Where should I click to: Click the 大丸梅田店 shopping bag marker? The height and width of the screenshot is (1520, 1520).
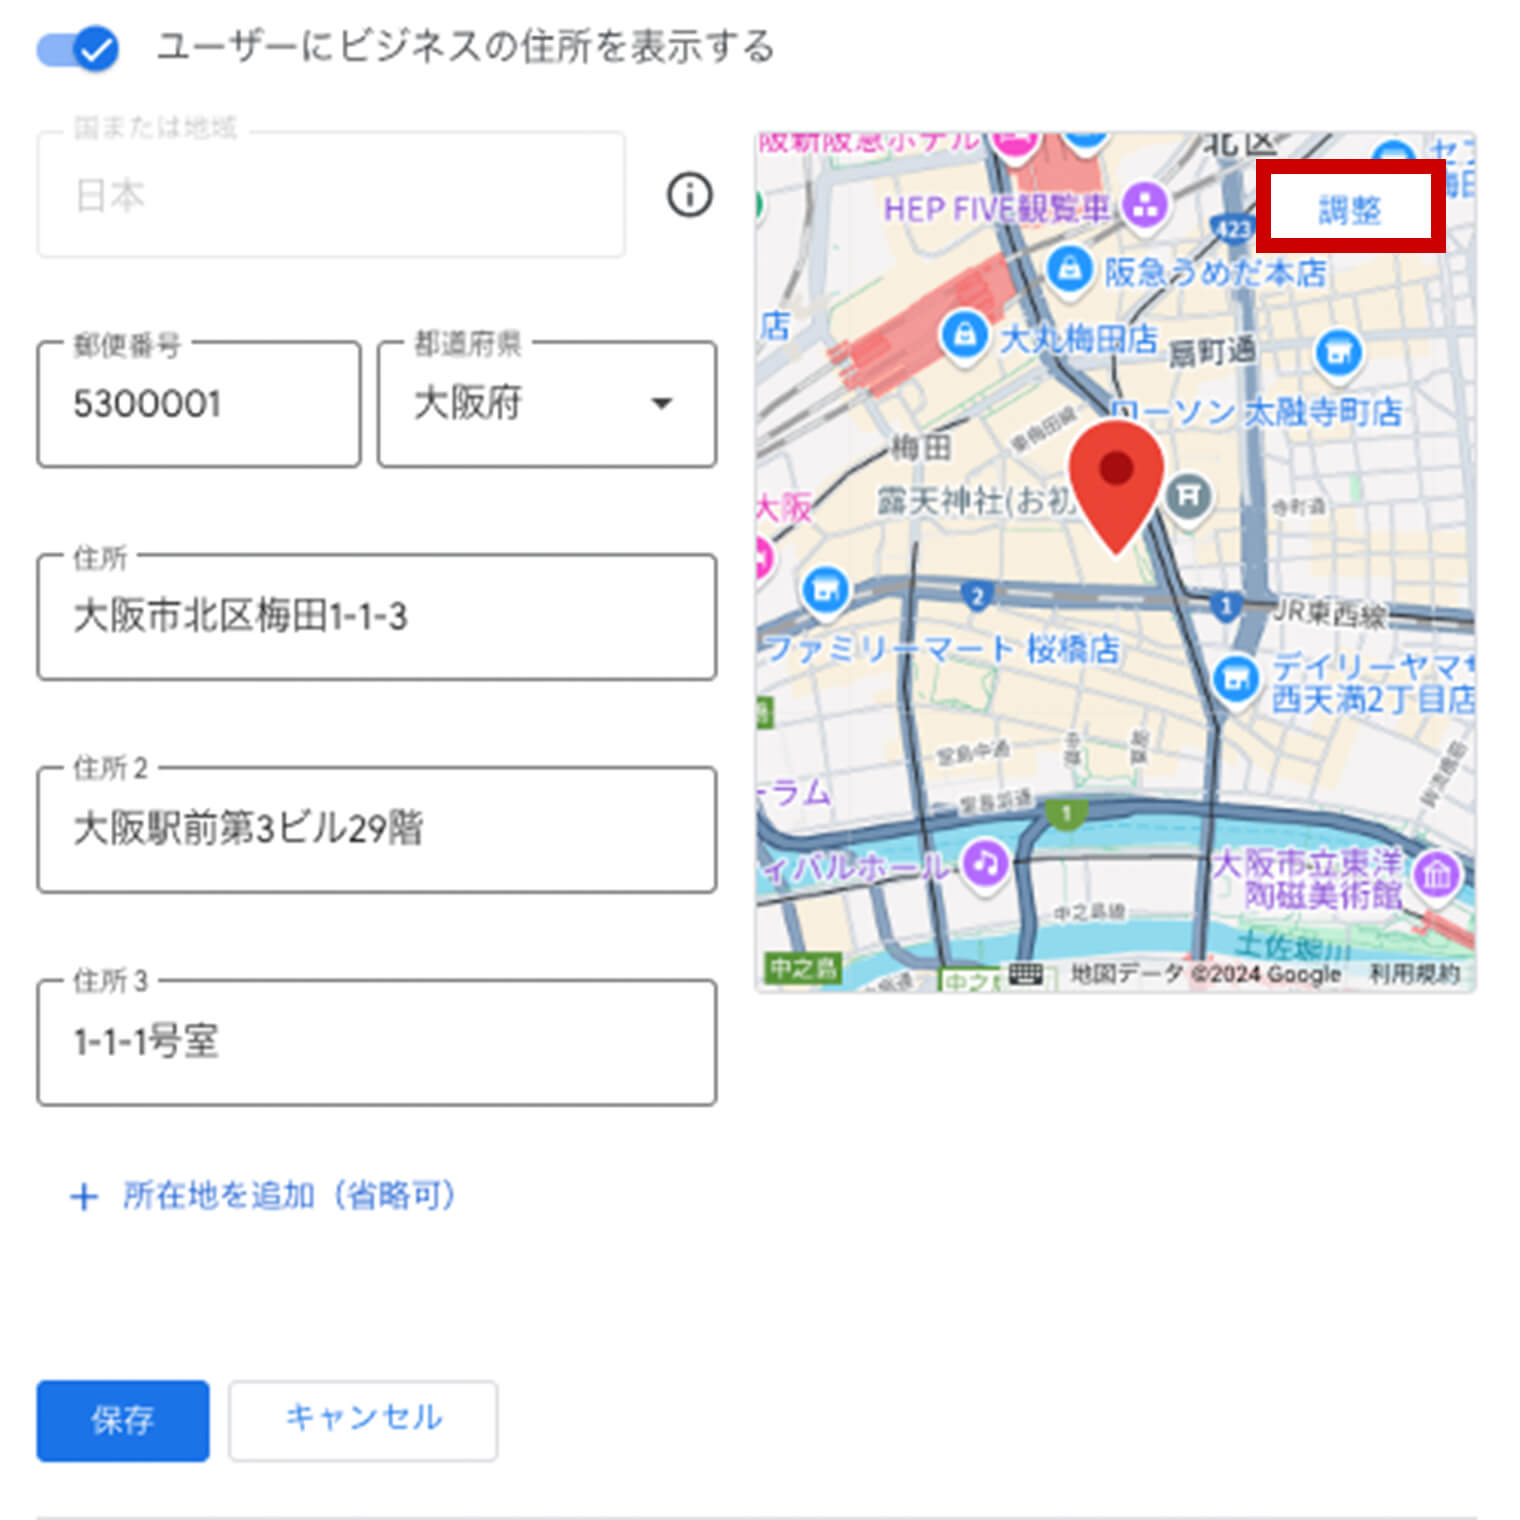click(x=964, y=335)
